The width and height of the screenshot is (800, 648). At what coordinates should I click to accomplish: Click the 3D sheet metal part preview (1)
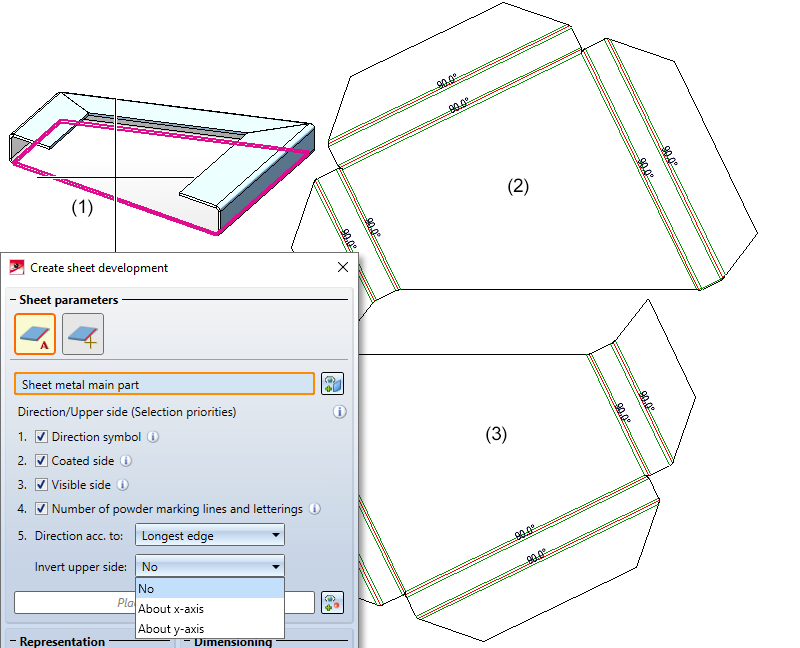pyautogui.click(x=162, y=163)
